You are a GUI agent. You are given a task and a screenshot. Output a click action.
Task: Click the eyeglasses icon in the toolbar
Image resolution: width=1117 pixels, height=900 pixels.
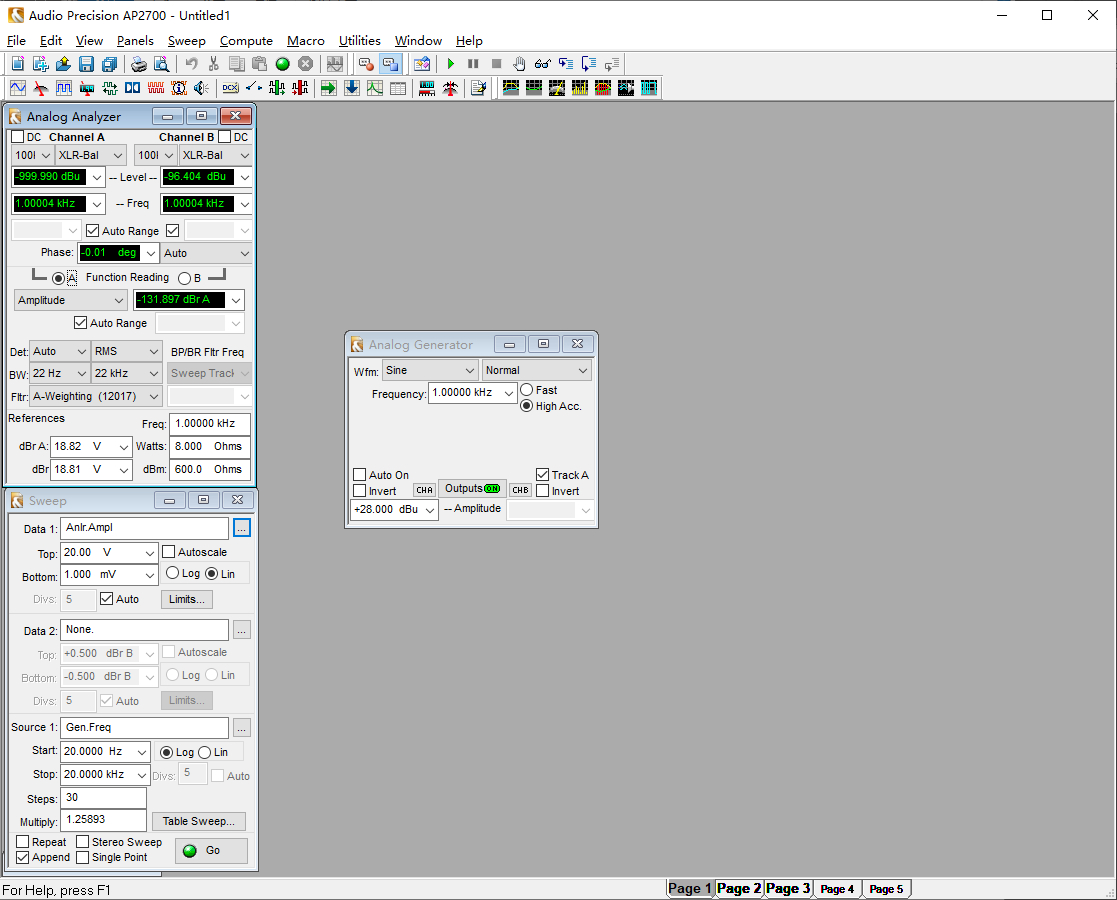(x=542, y=64)
